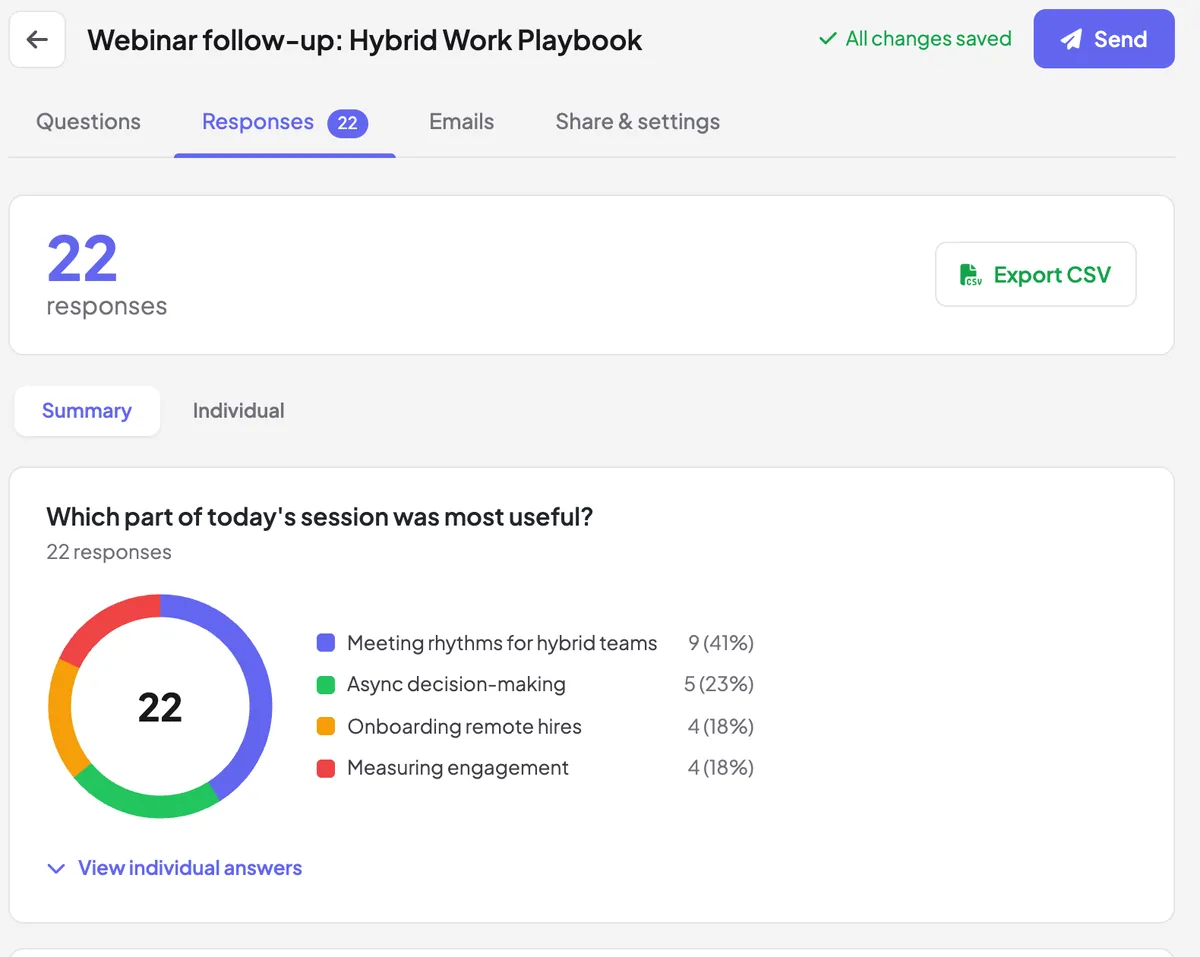Click the value 9 (41%)
This screenshot has height=957, width=1200.
[721, 643]
